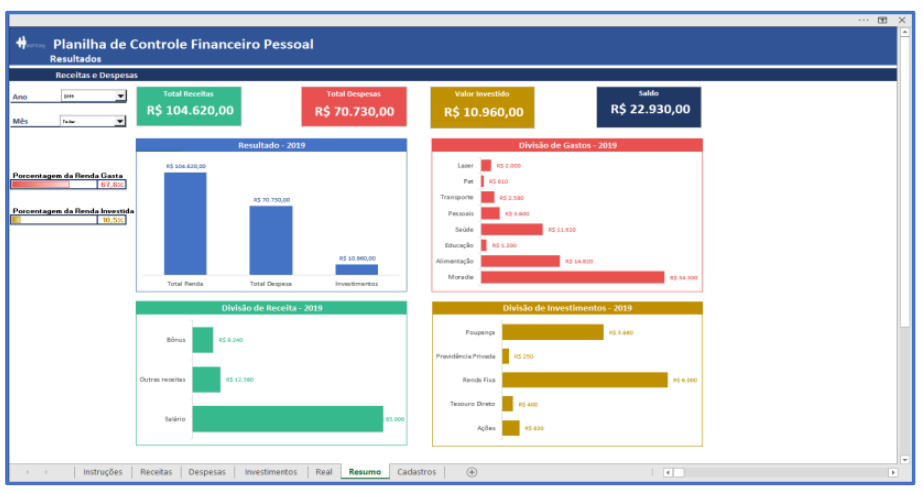Click the 67,6% spent income value
This screenshot has height=493, width=923.
click(111, 184)
